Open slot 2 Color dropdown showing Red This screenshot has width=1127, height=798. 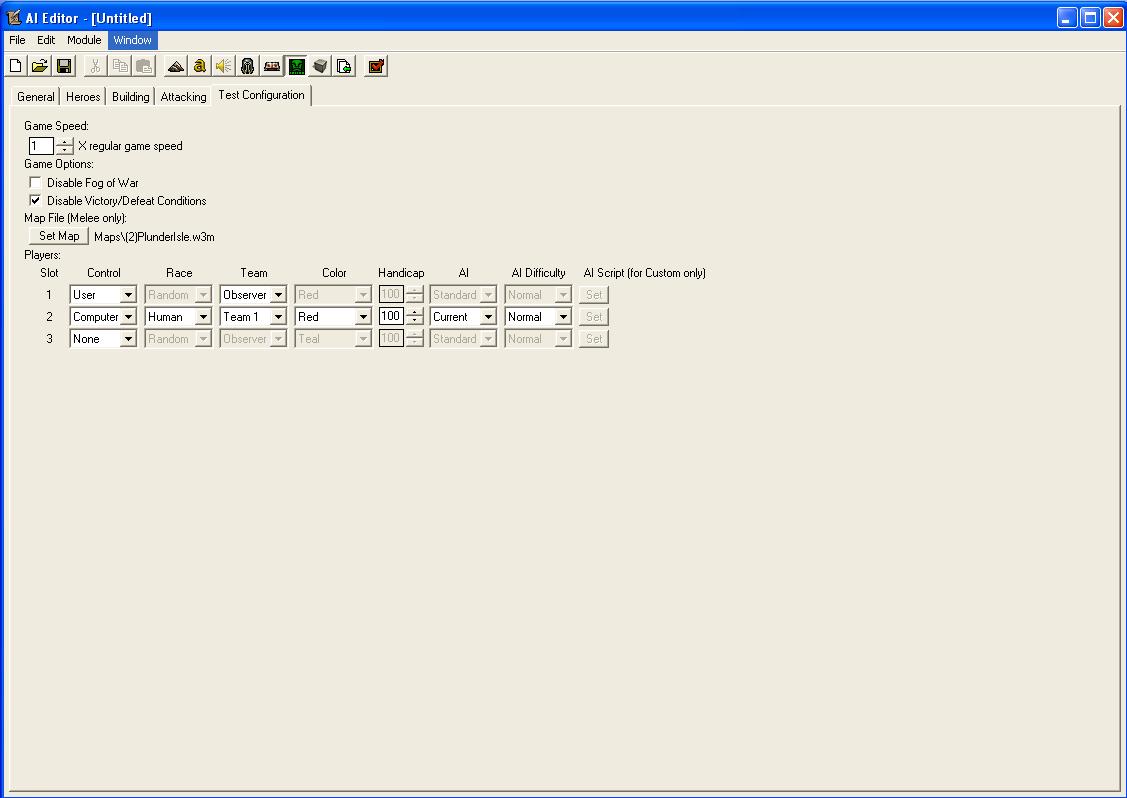(333, 317)
